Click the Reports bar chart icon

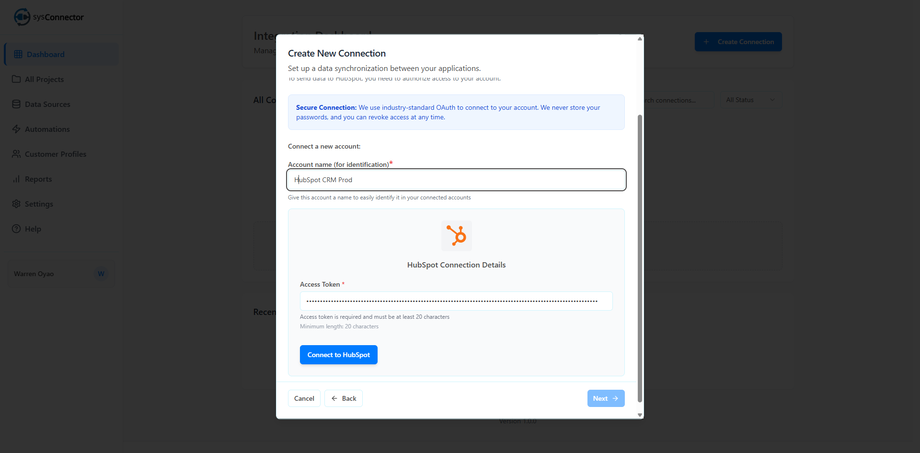click(x=16, y=179)
